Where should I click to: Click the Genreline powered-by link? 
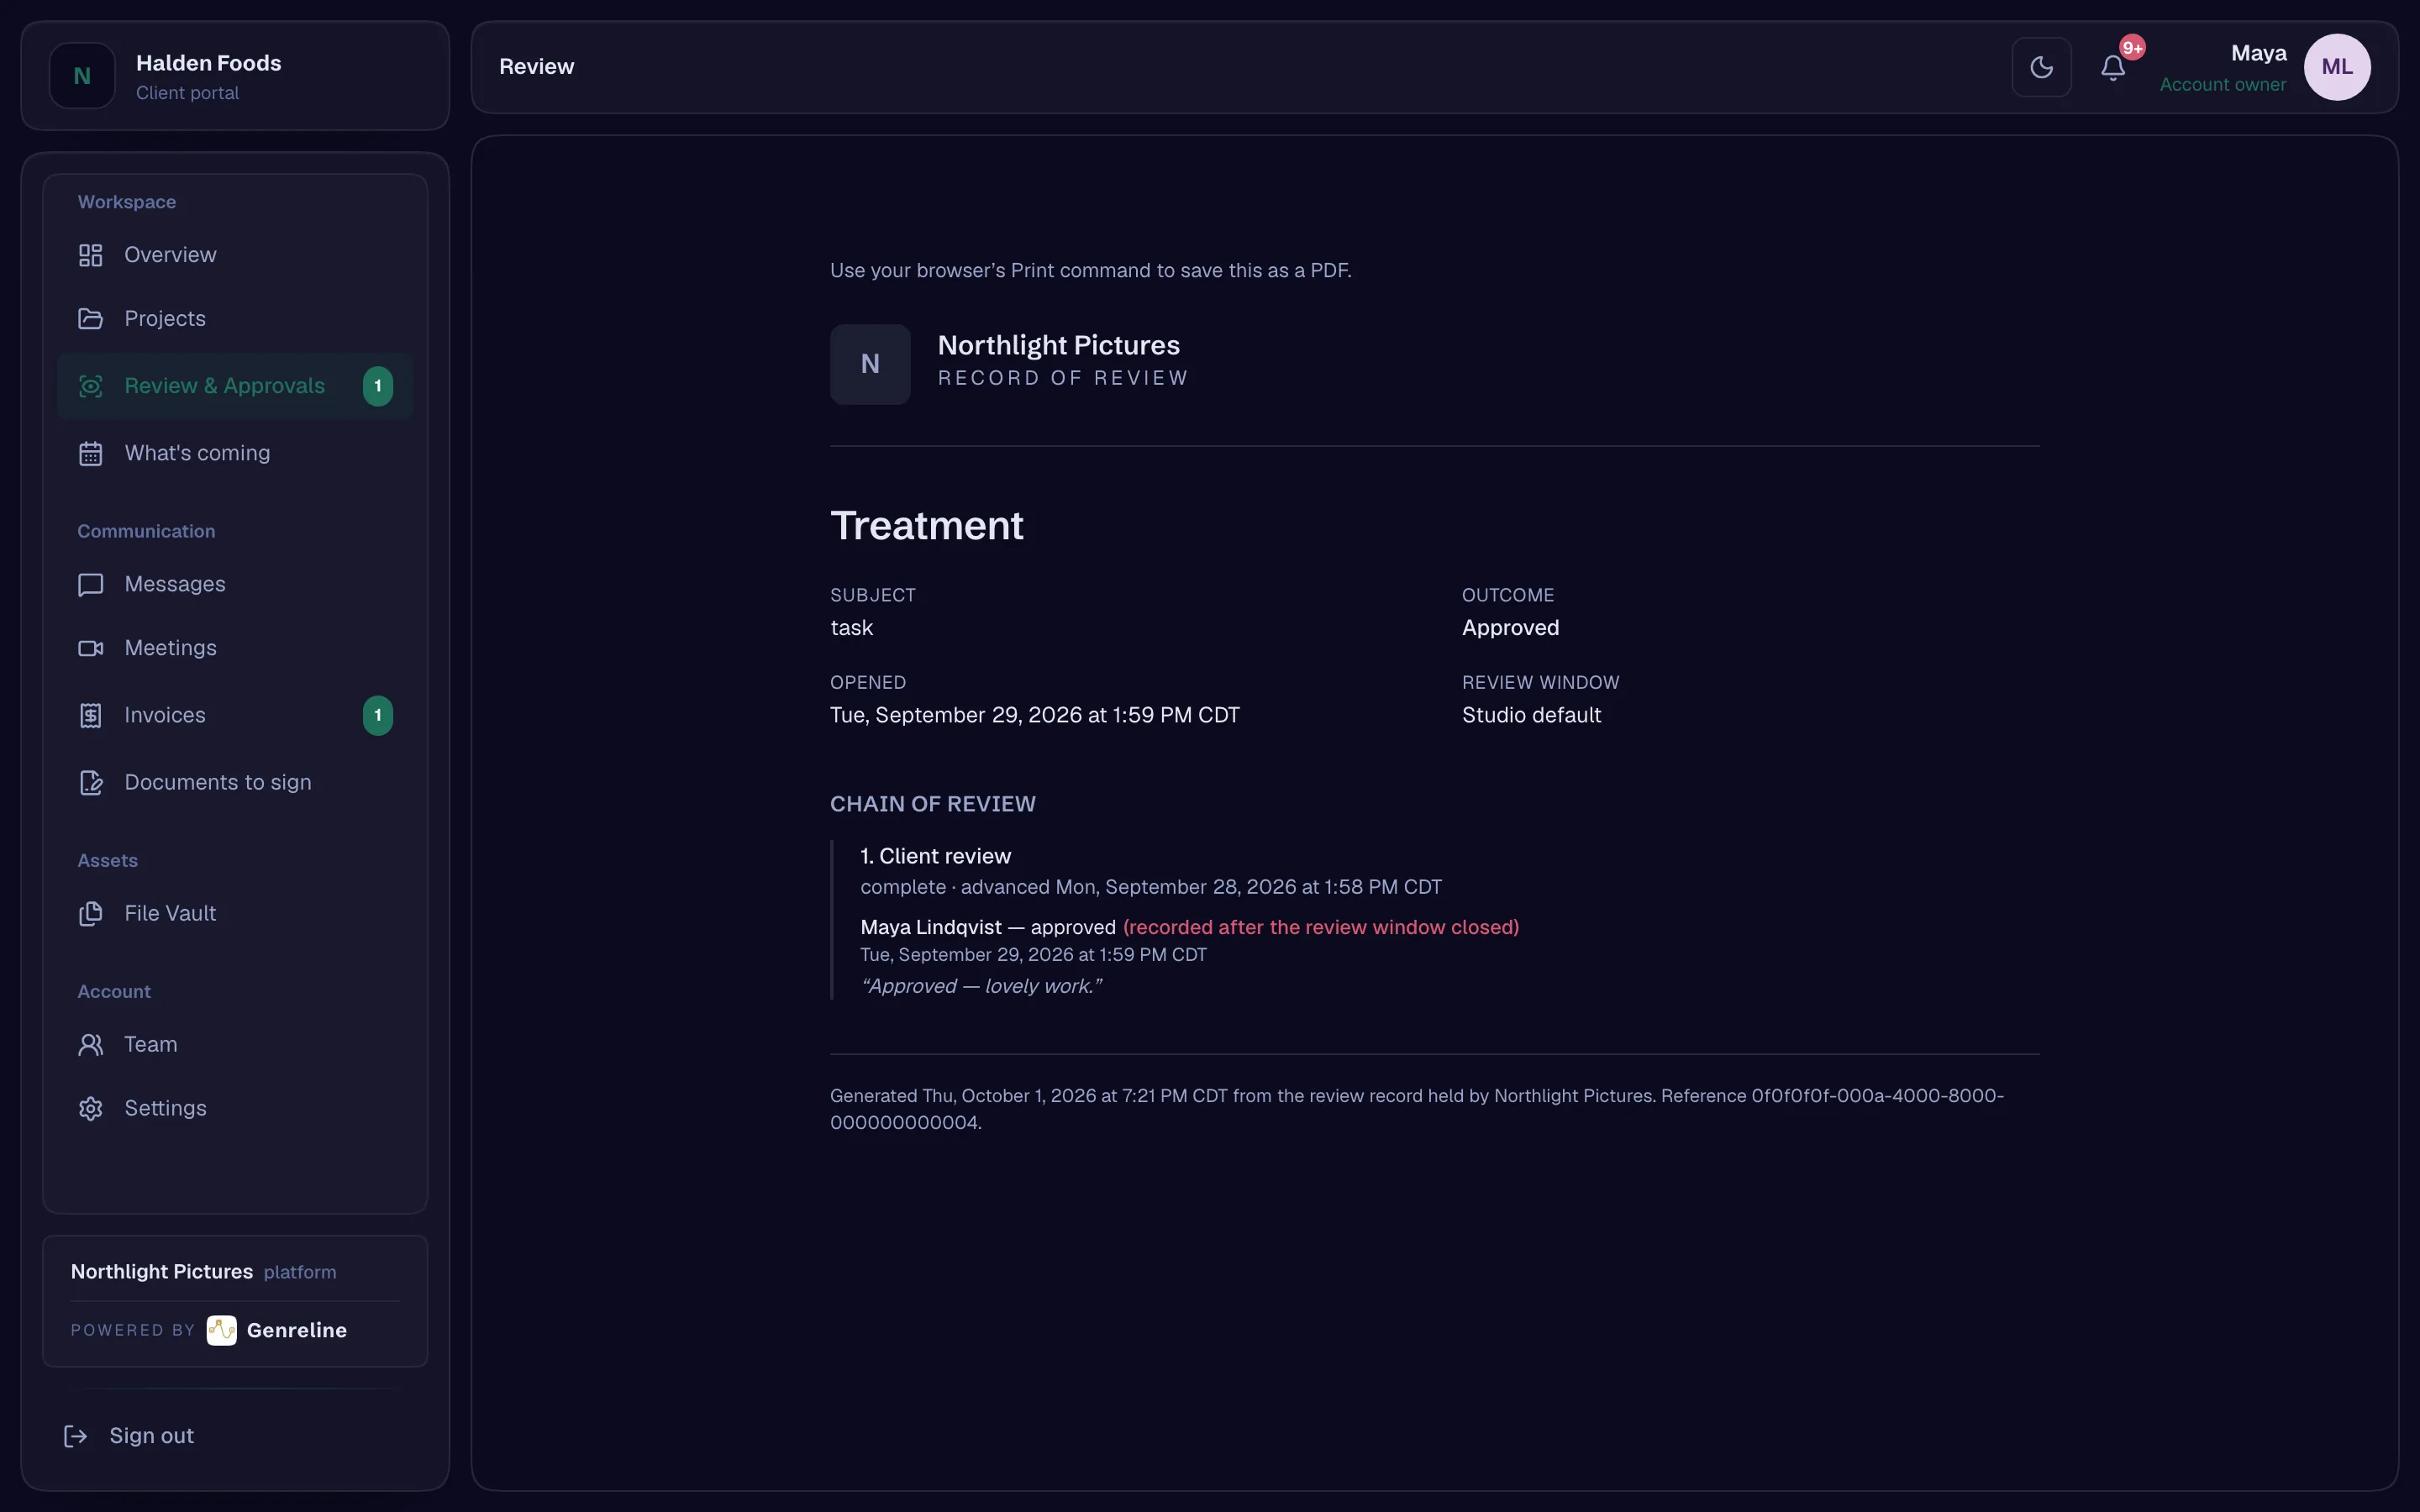tap(209, 1330)
